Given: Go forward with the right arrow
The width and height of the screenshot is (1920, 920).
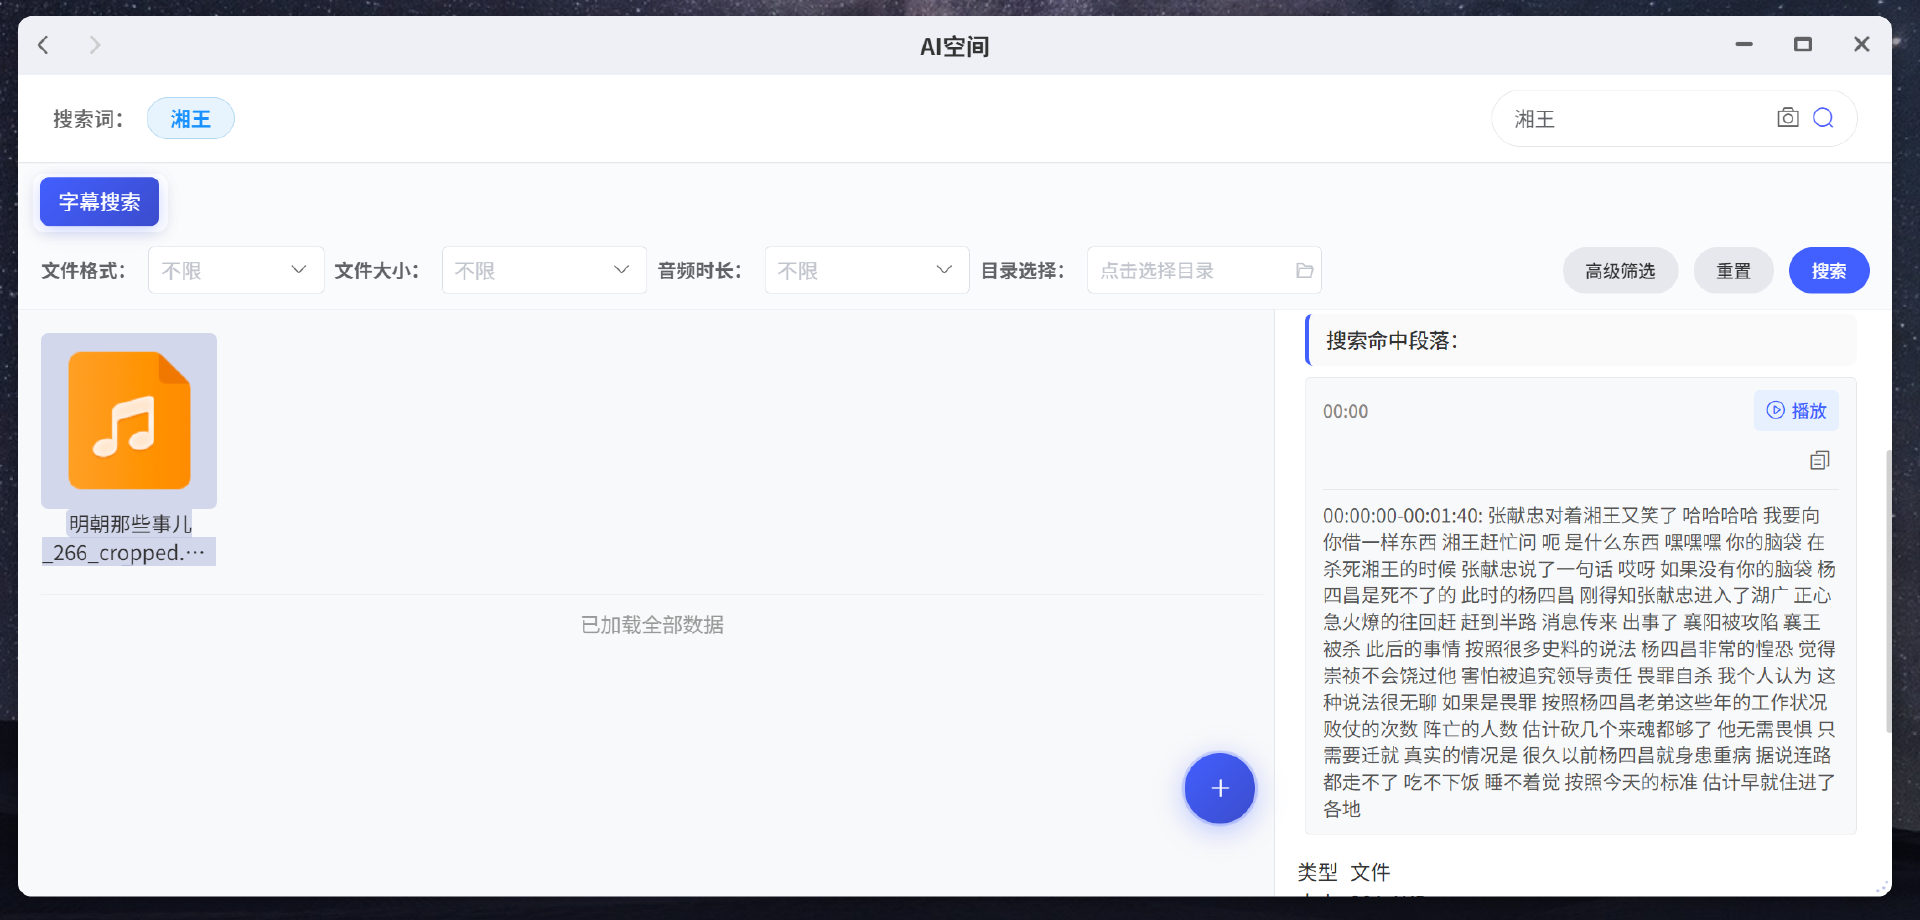Looking at the screenshot, I should 95,45.
